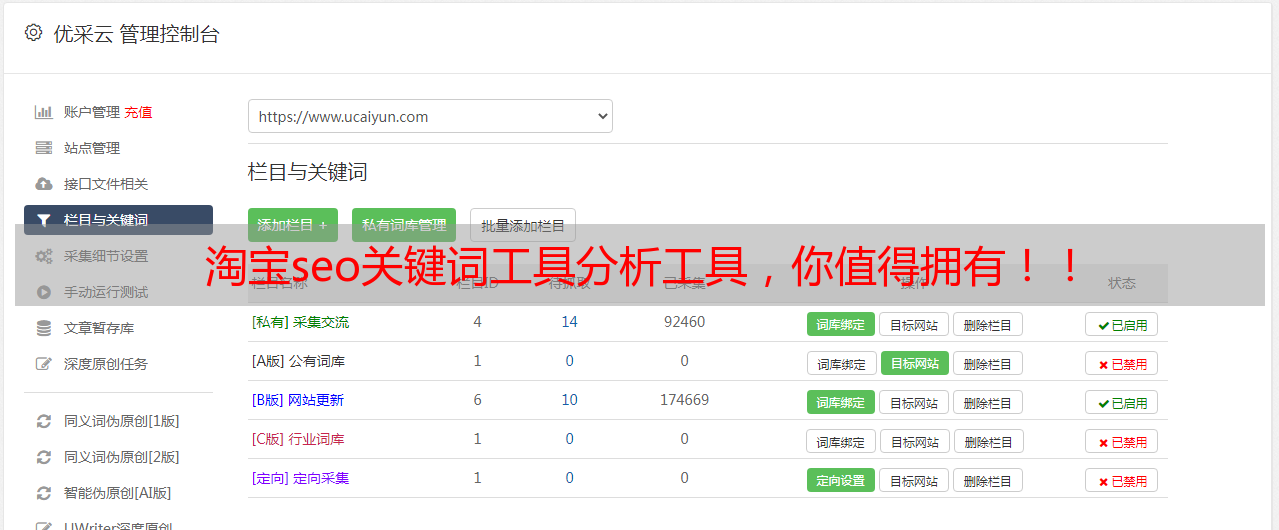Click the refresh icon of 同义词伪原创[1版]
The width and height of the screenshot is (1279, 530).
[x=43, y=421]
